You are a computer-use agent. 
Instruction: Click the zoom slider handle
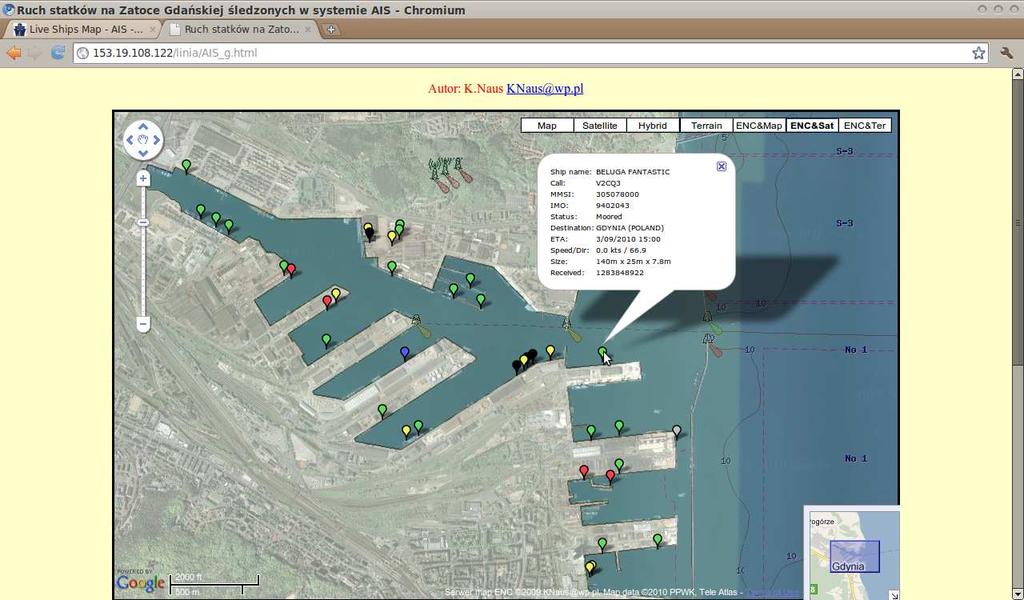(143, 223)
